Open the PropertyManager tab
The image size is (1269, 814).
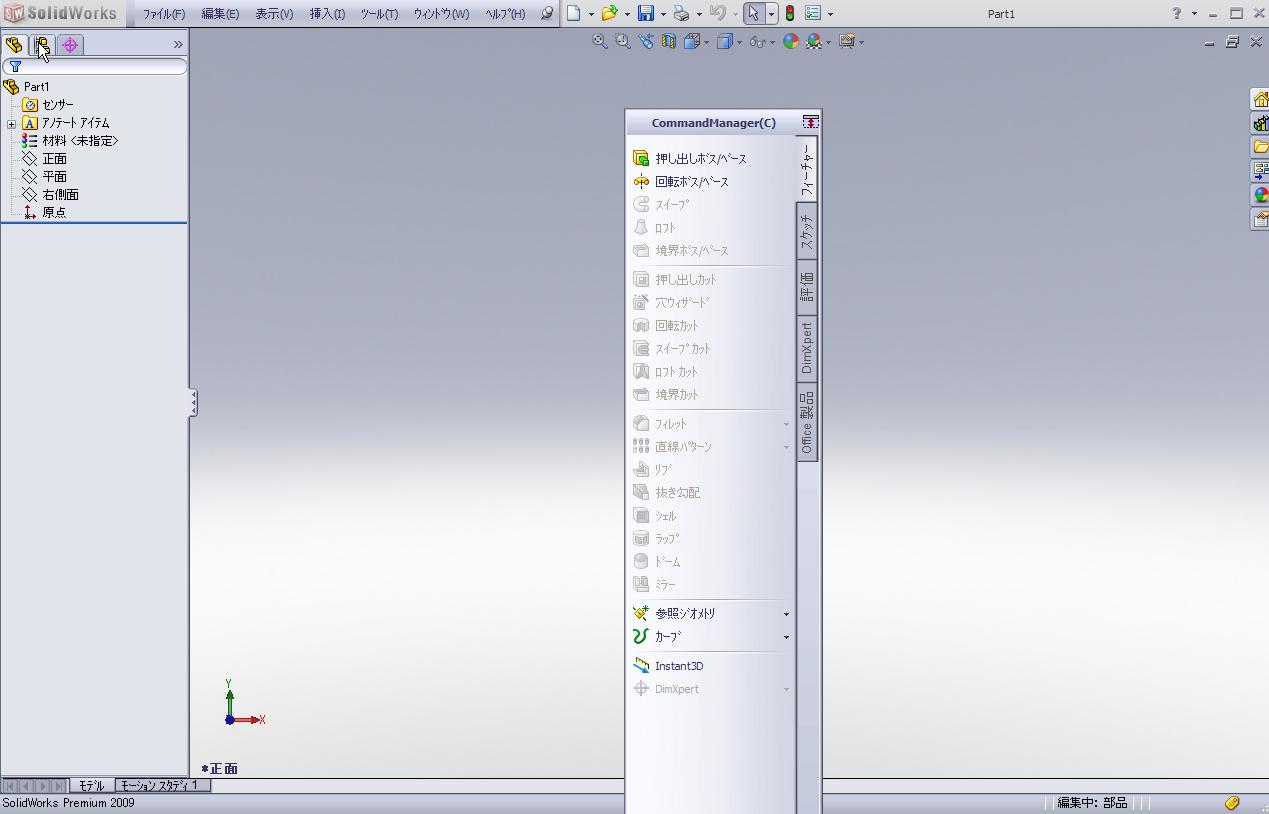click(42, 45)
